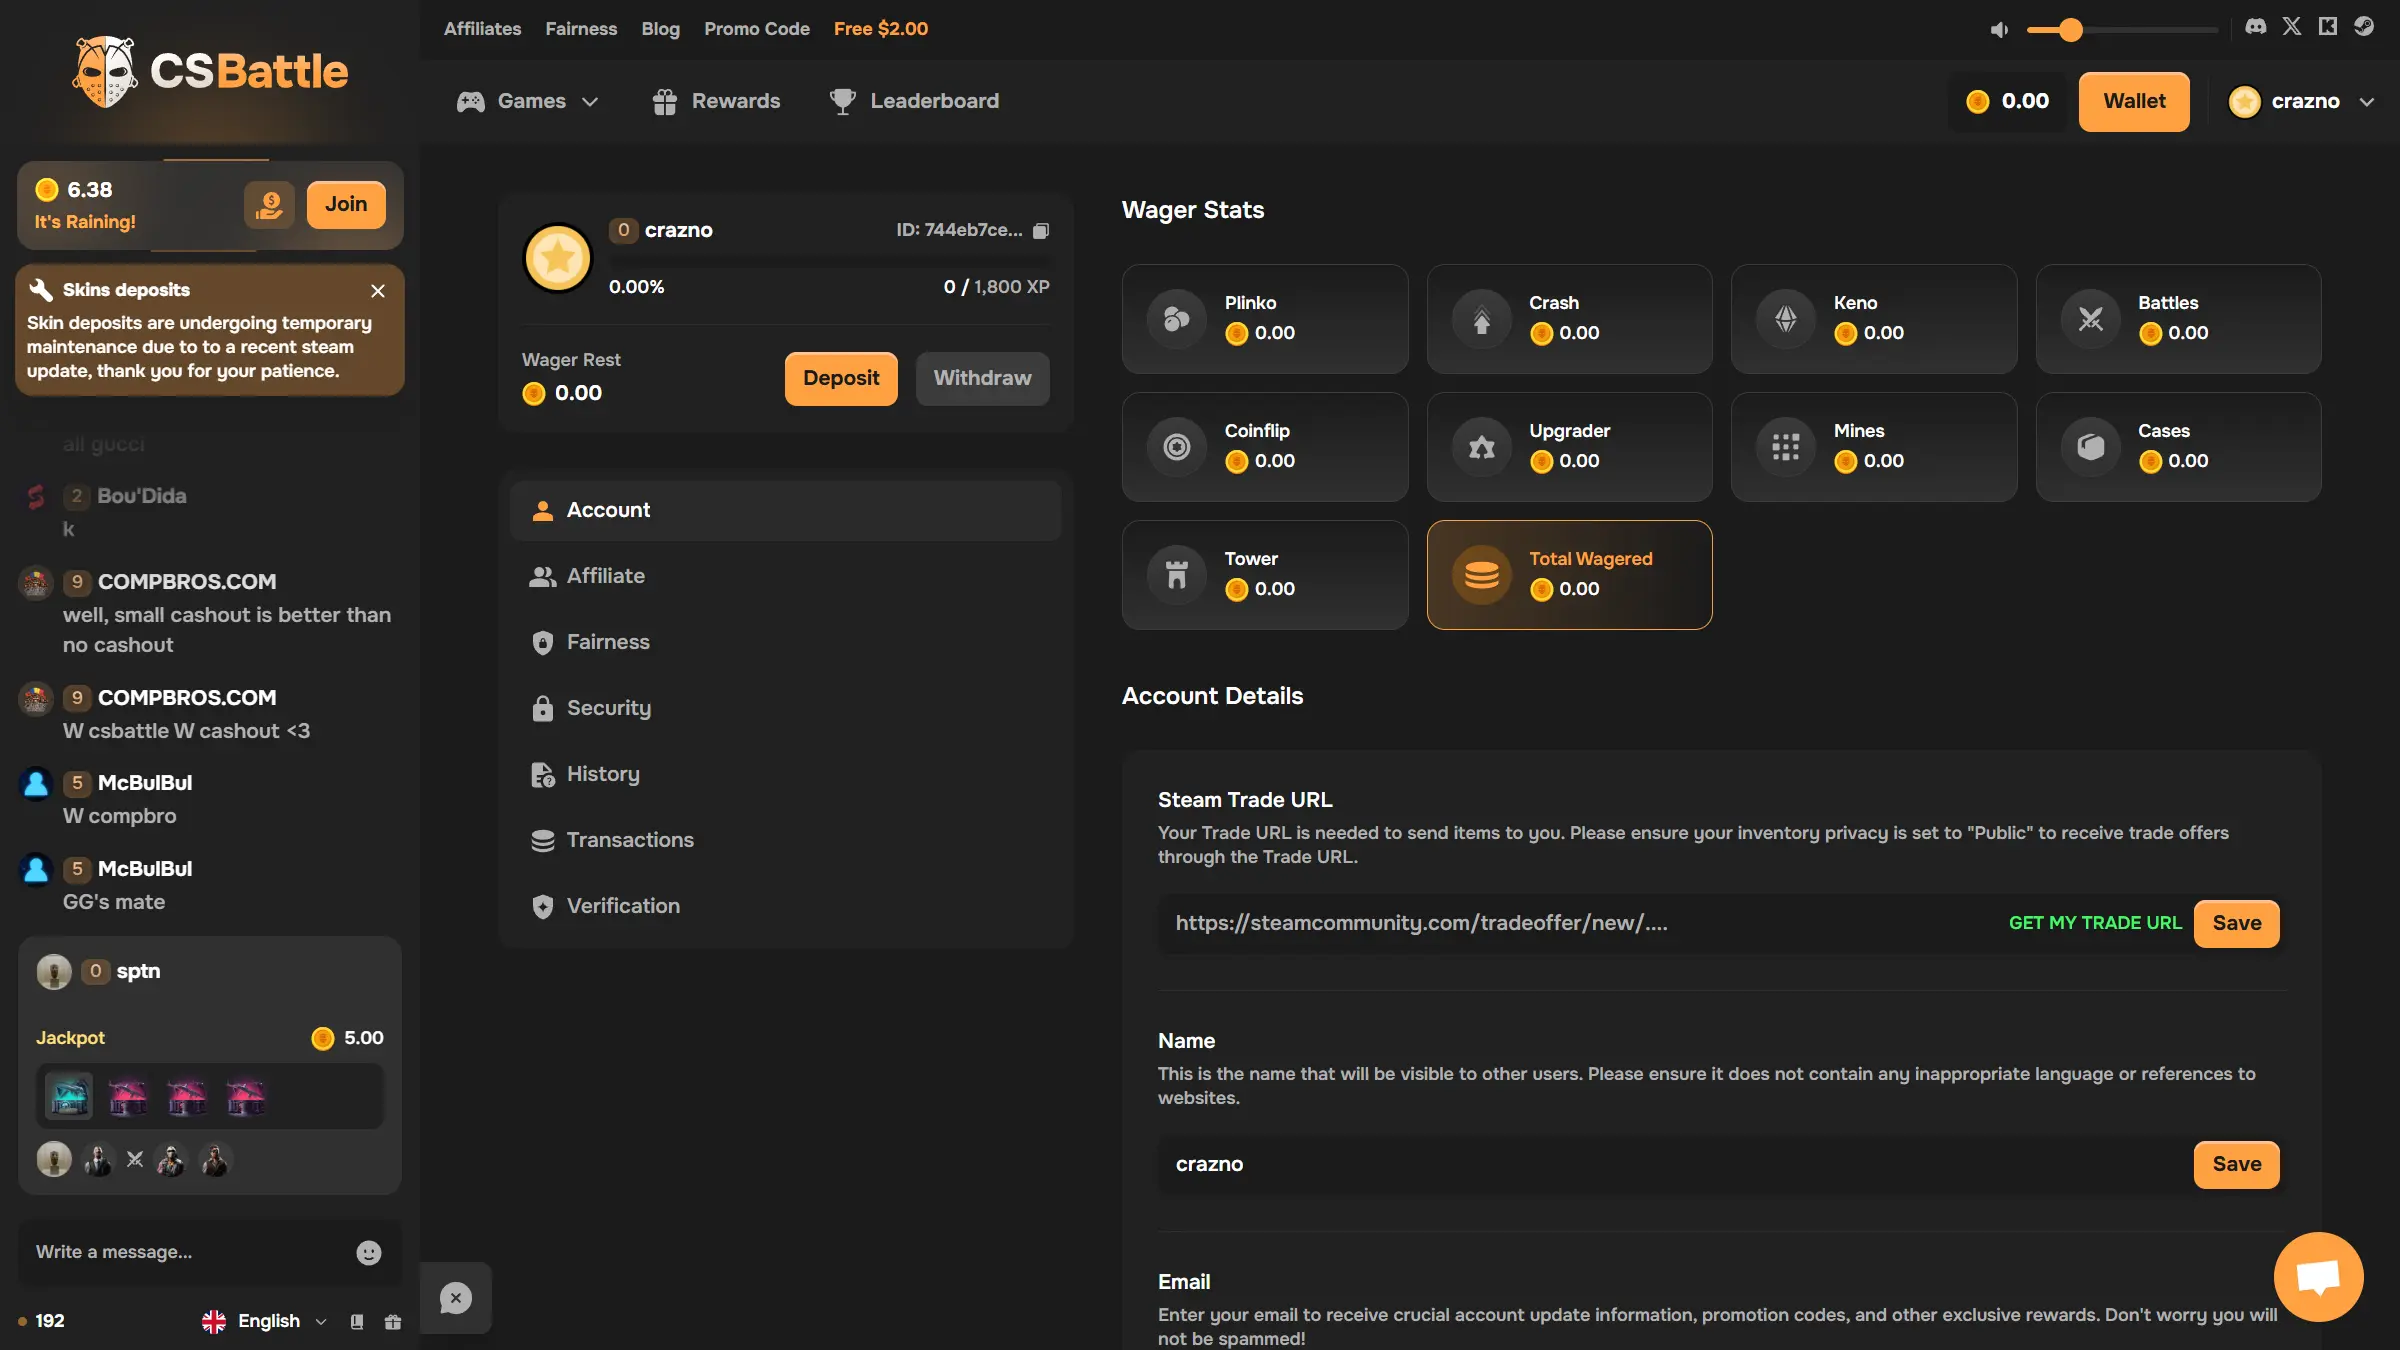Open sptn's Jackpot game card
This screenshot has height=1350, width=2400.
pos(210,1065)
